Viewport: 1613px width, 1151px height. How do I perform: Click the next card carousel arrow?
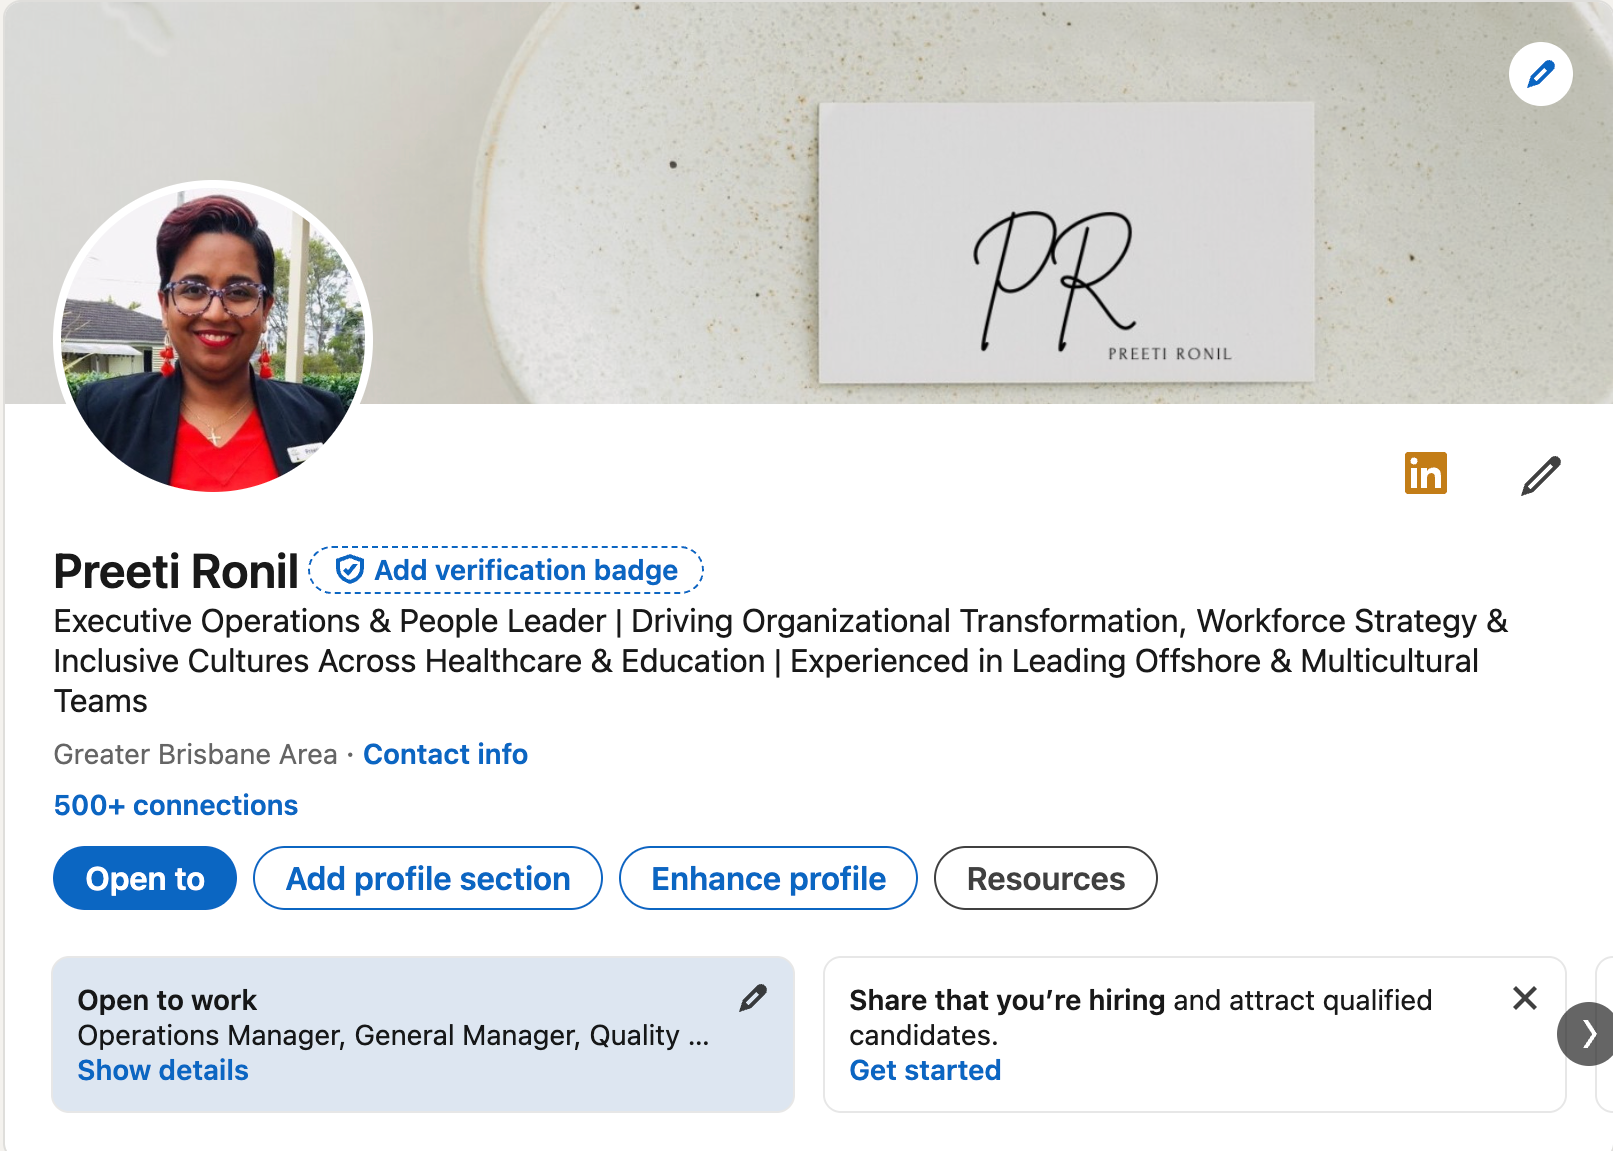coord(1587,1033)
